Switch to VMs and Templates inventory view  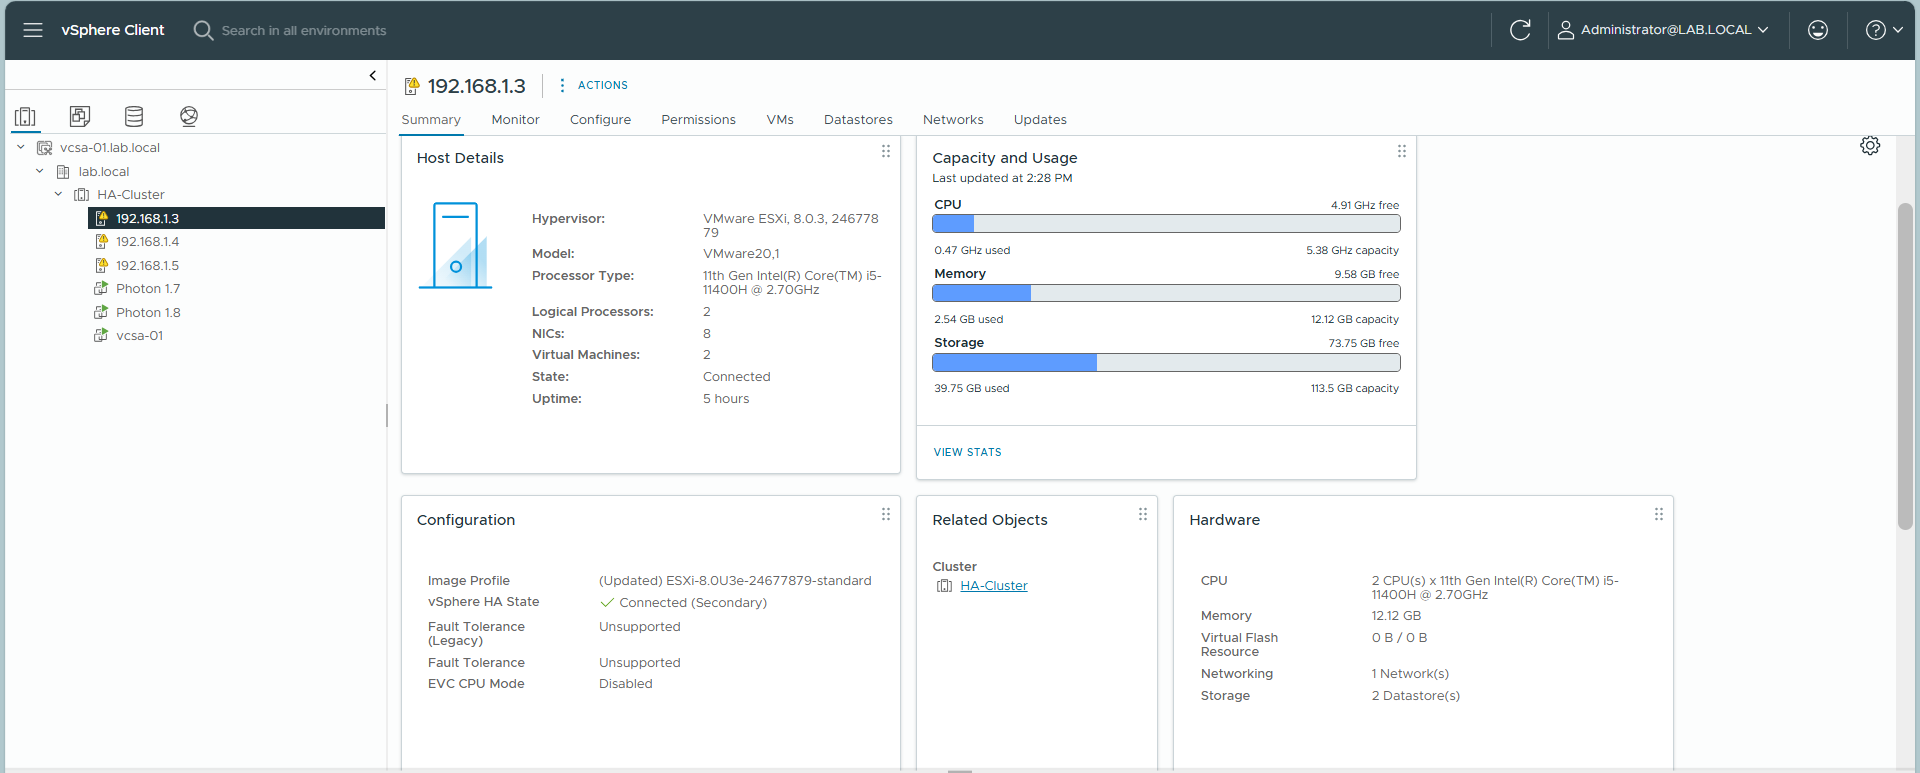pos(80,116)
